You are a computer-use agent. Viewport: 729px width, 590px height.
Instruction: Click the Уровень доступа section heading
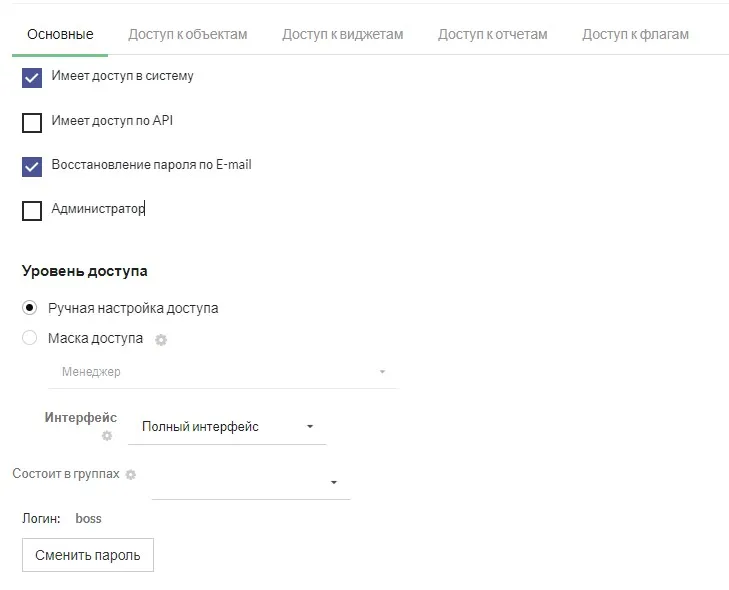pyautogui.click(x=84, y=271)
